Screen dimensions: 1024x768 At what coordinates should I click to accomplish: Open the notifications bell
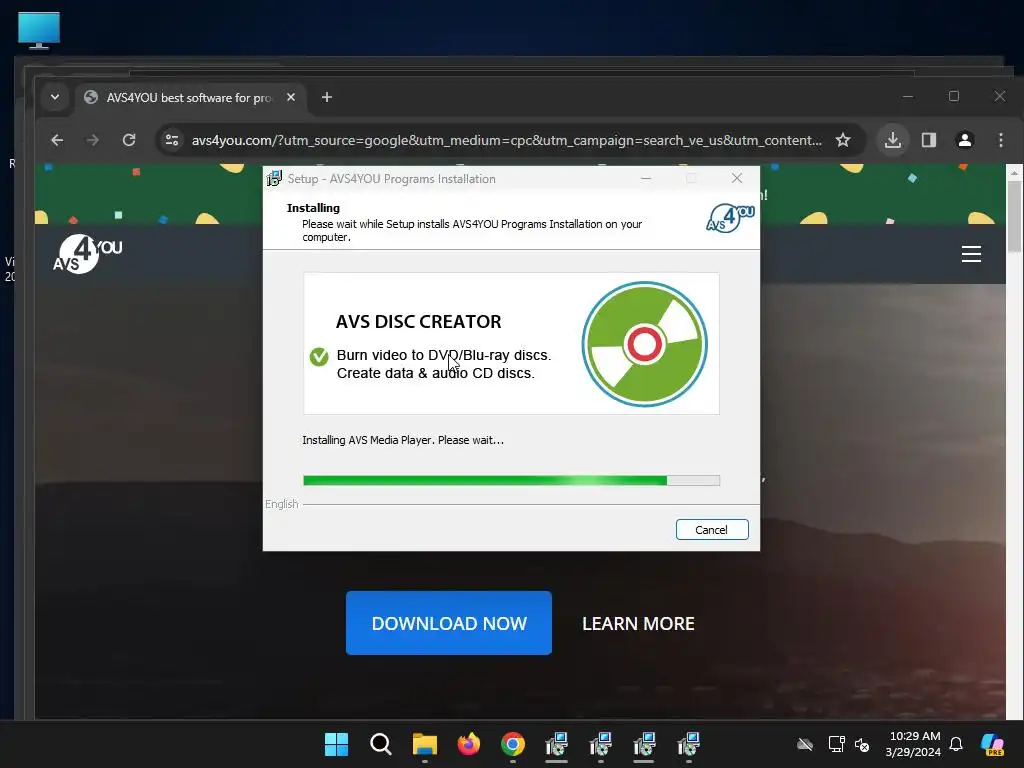pos(956,744)
